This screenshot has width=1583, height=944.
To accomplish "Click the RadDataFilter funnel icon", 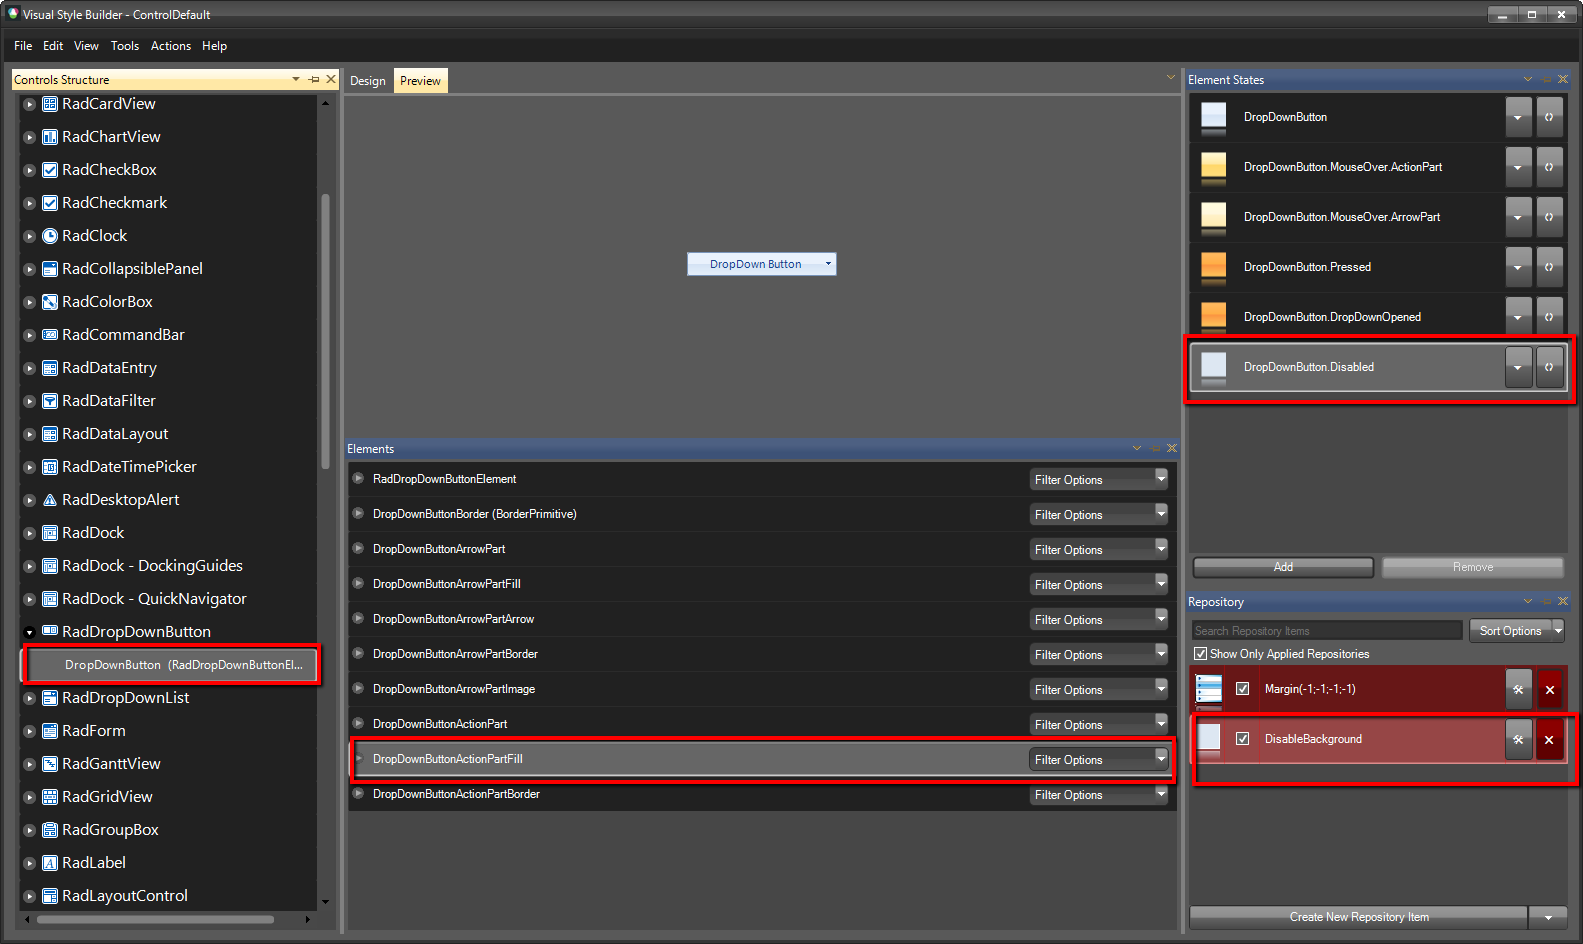I will [x=50, y=401].
